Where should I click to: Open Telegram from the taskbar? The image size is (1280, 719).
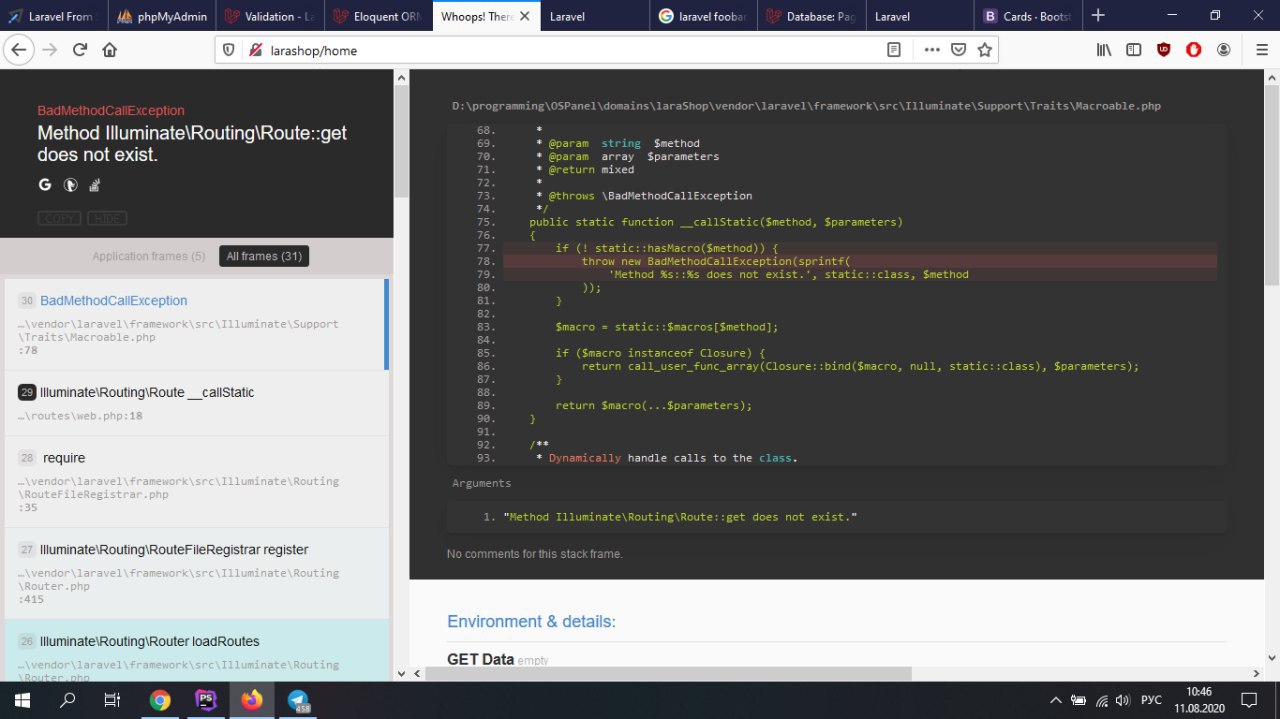click(297, 700)
